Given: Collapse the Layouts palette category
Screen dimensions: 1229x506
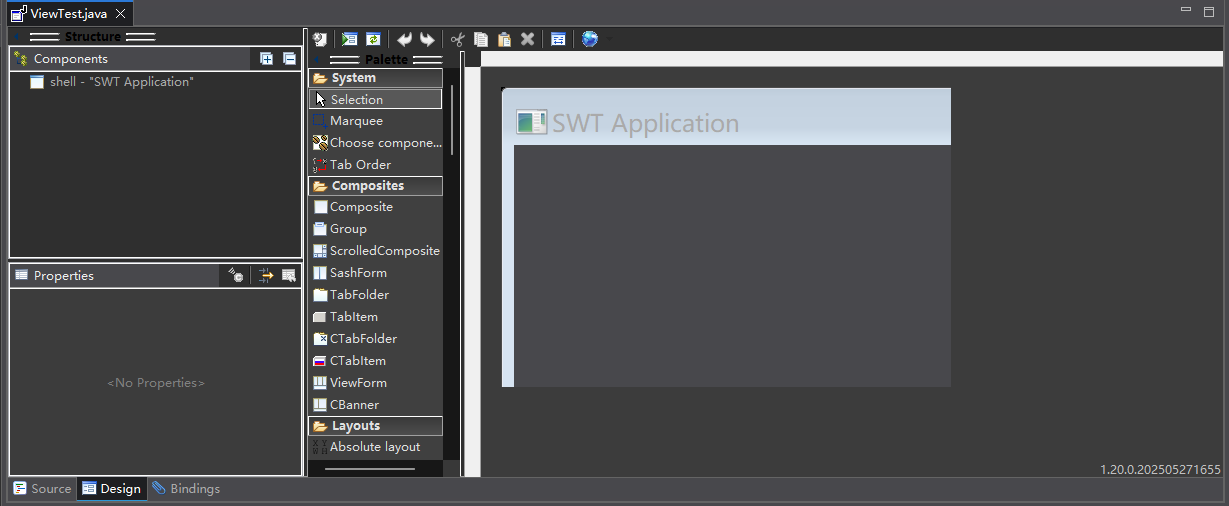Looking at the screenshot, I should pos(375,426).
